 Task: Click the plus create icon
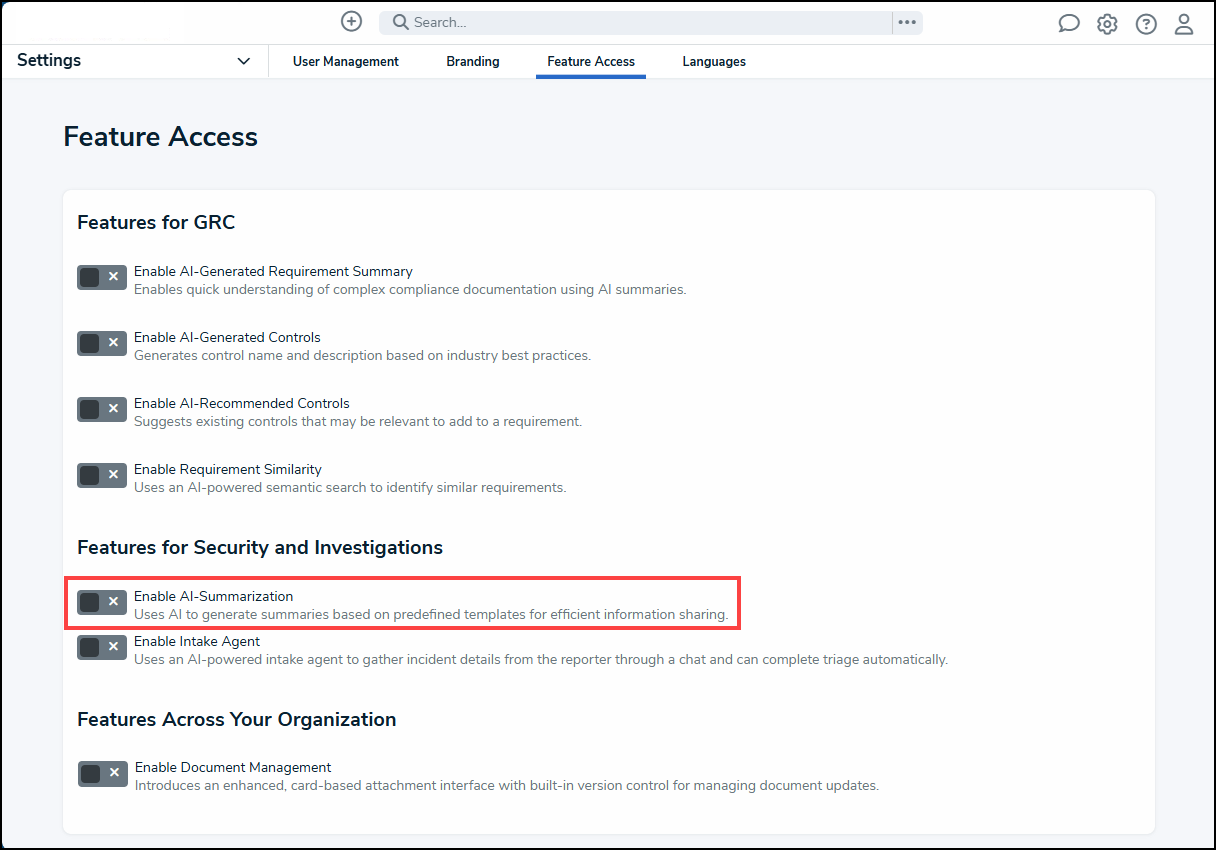tap(351, 22)
